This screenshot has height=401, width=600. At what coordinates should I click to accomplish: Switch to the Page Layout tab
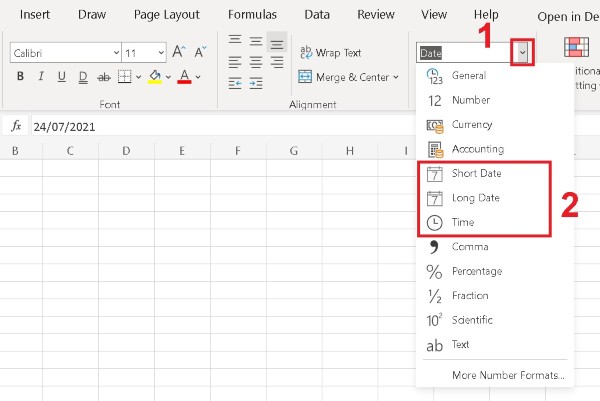click(x=166, y=15)
